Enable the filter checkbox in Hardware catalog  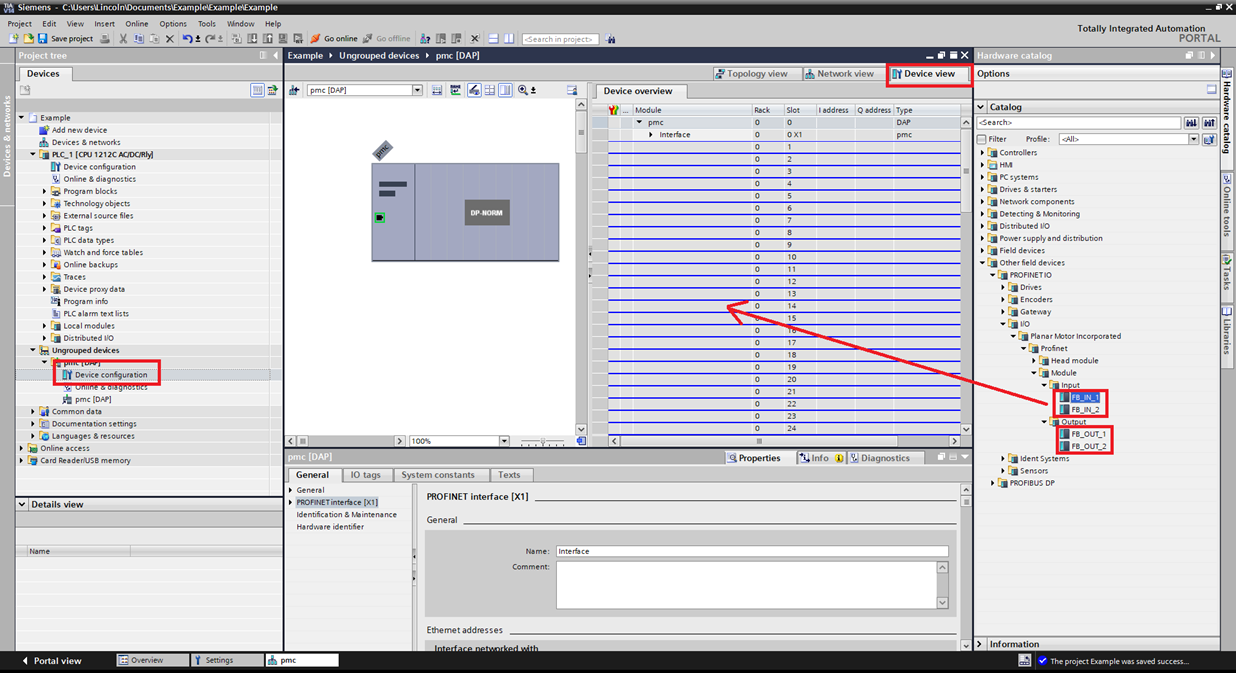pos(984,139)
